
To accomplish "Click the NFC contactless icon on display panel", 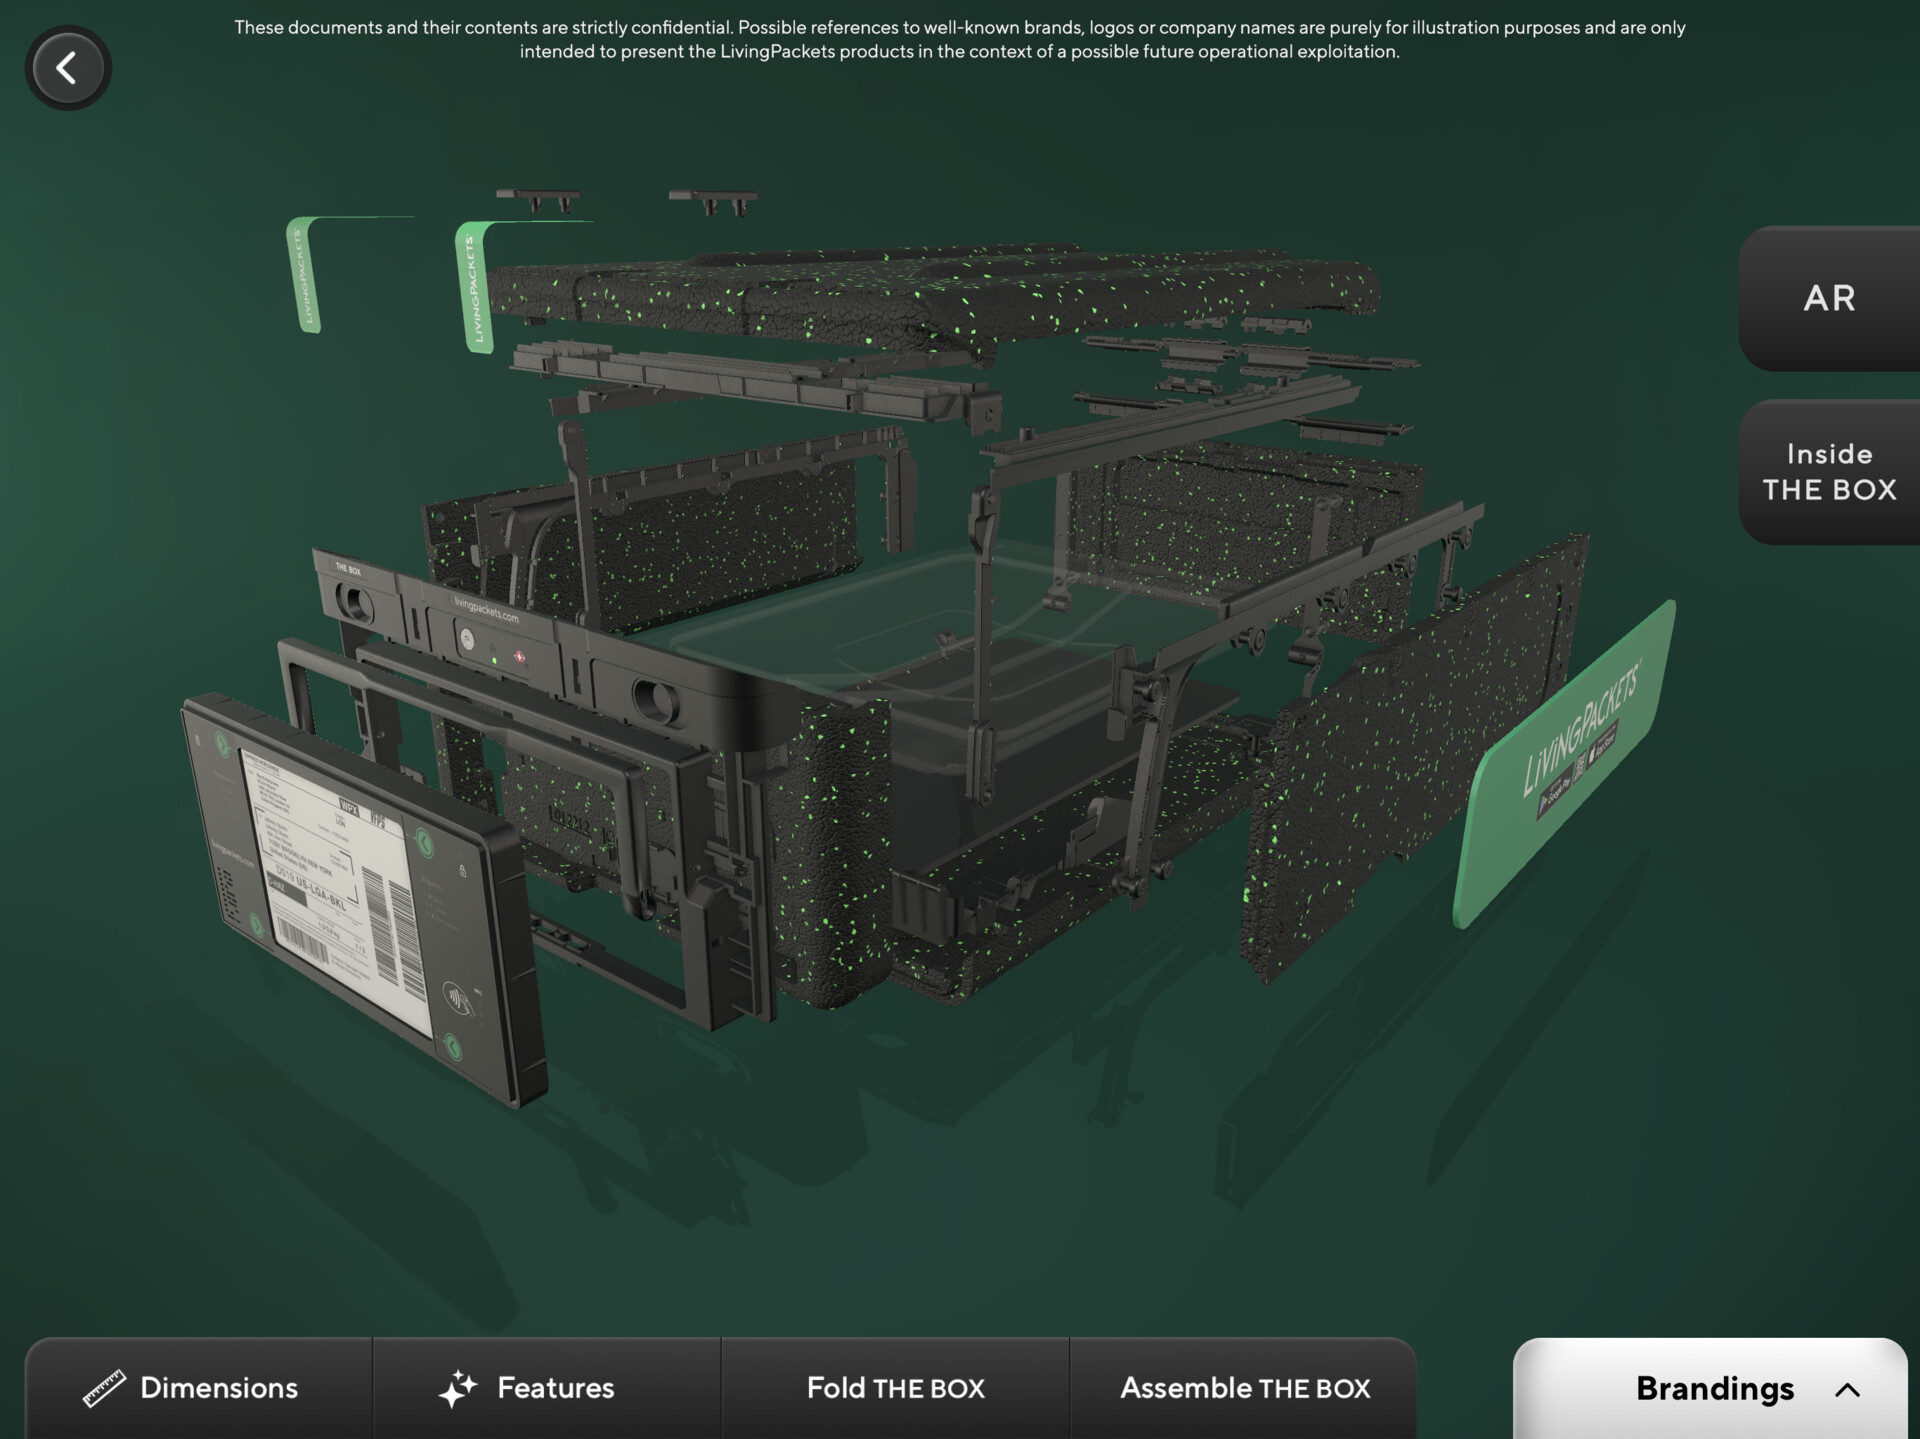I will pyautogui.click(x=458, y=997).
